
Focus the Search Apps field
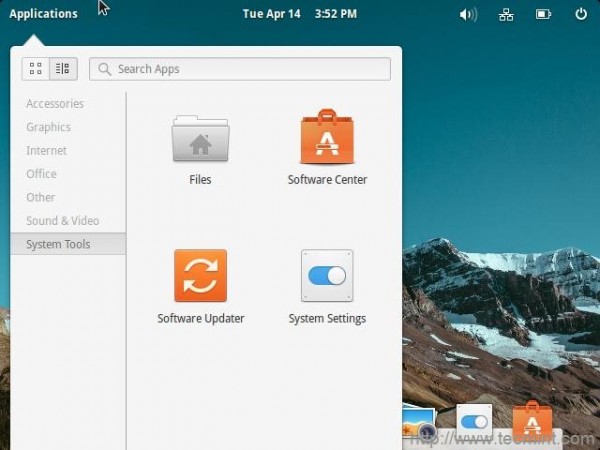click(240, 69)
